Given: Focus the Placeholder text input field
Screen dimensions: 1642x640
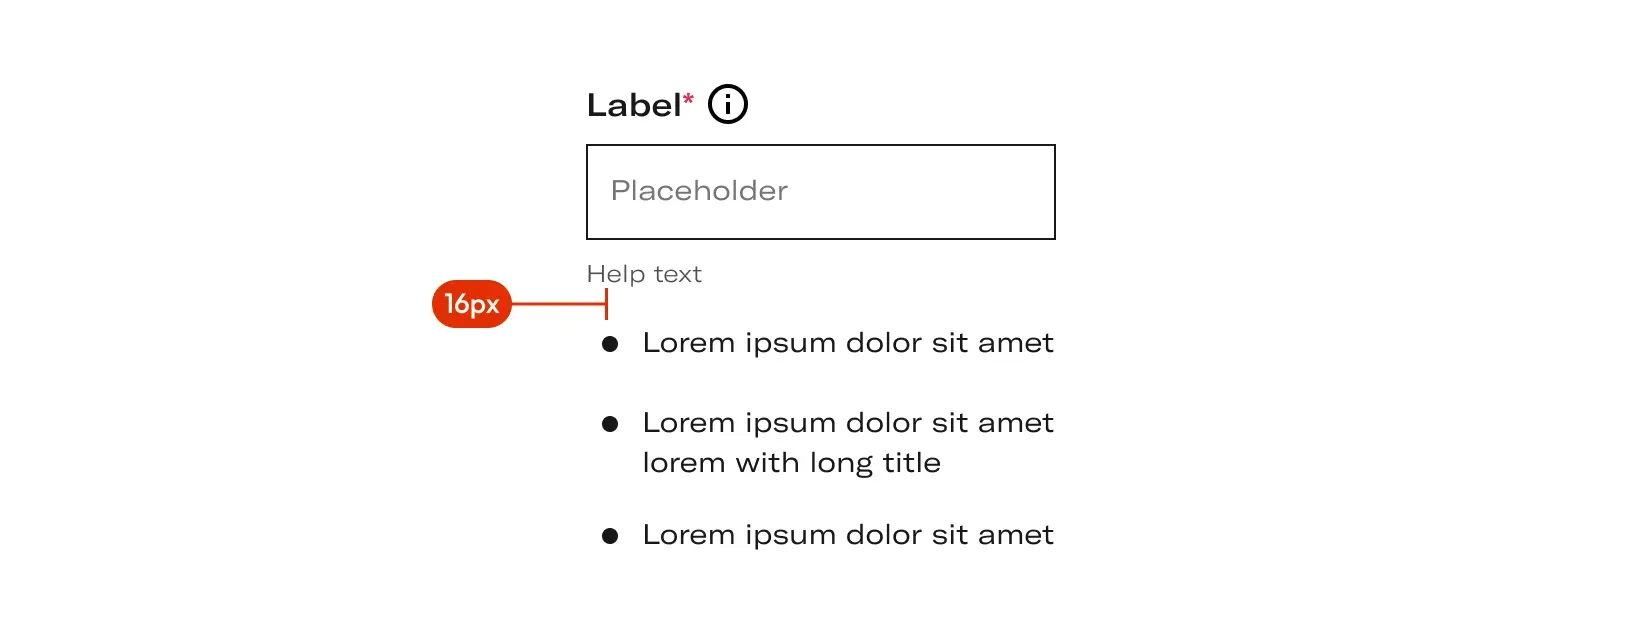Looking at the screenshot, I should pos(821,192).
